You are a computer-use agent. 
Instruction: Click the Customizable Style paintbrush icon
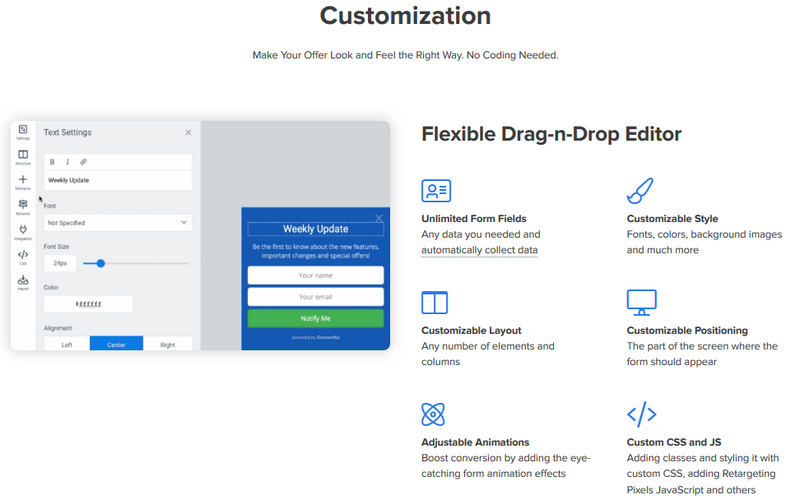click(x=640, y=190)
